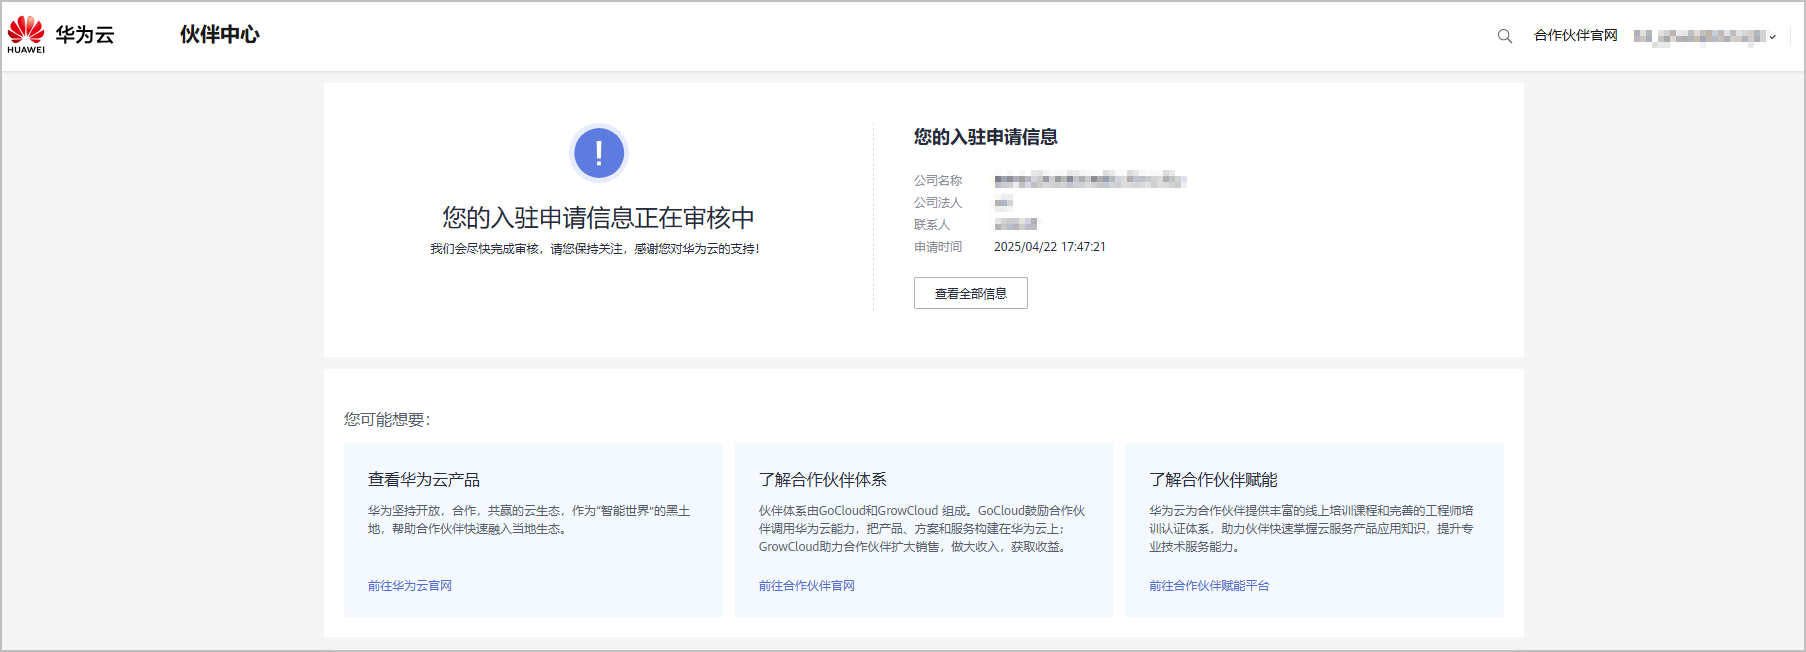Click the application time 2025/04/22 17:47:21
This screenshot has width=1806, height=652.
coord(1050,247)
